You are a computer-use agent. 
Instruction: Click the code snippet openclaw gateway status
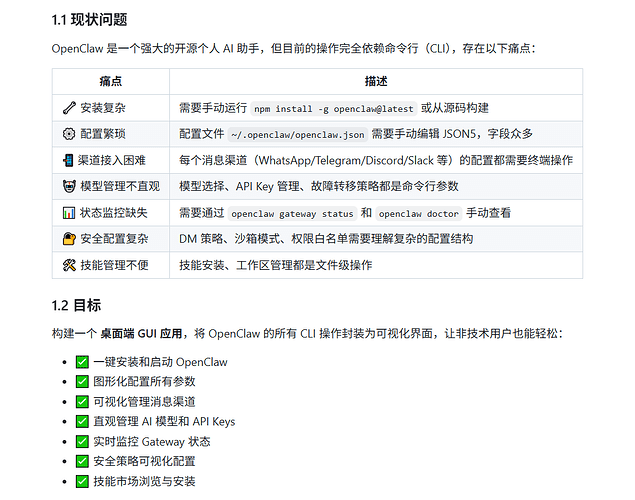pyautogui.click(x=292, y=213)
